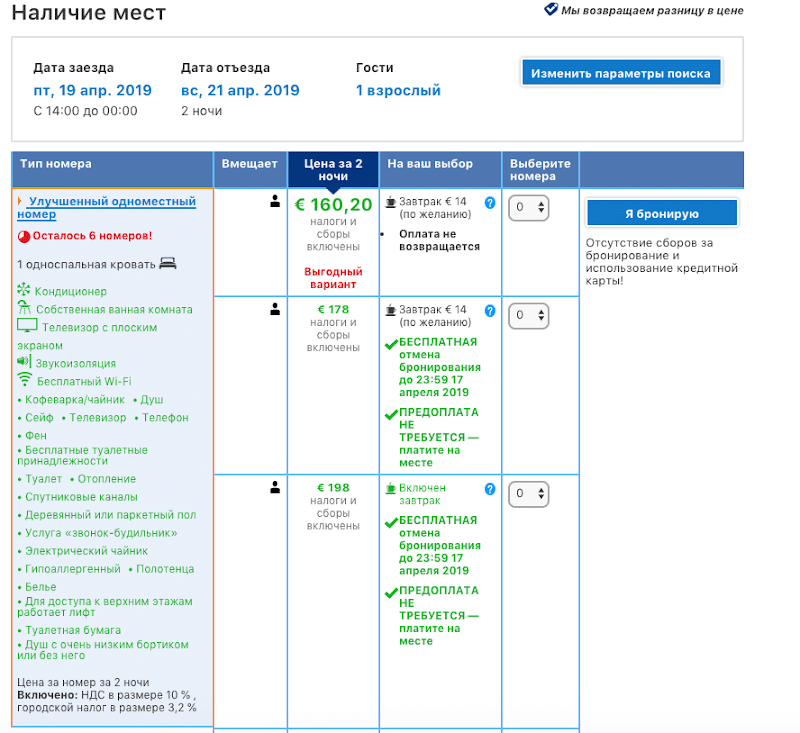Click the free Wi-Fi icon
800x733 pixels.
(24, 379)
